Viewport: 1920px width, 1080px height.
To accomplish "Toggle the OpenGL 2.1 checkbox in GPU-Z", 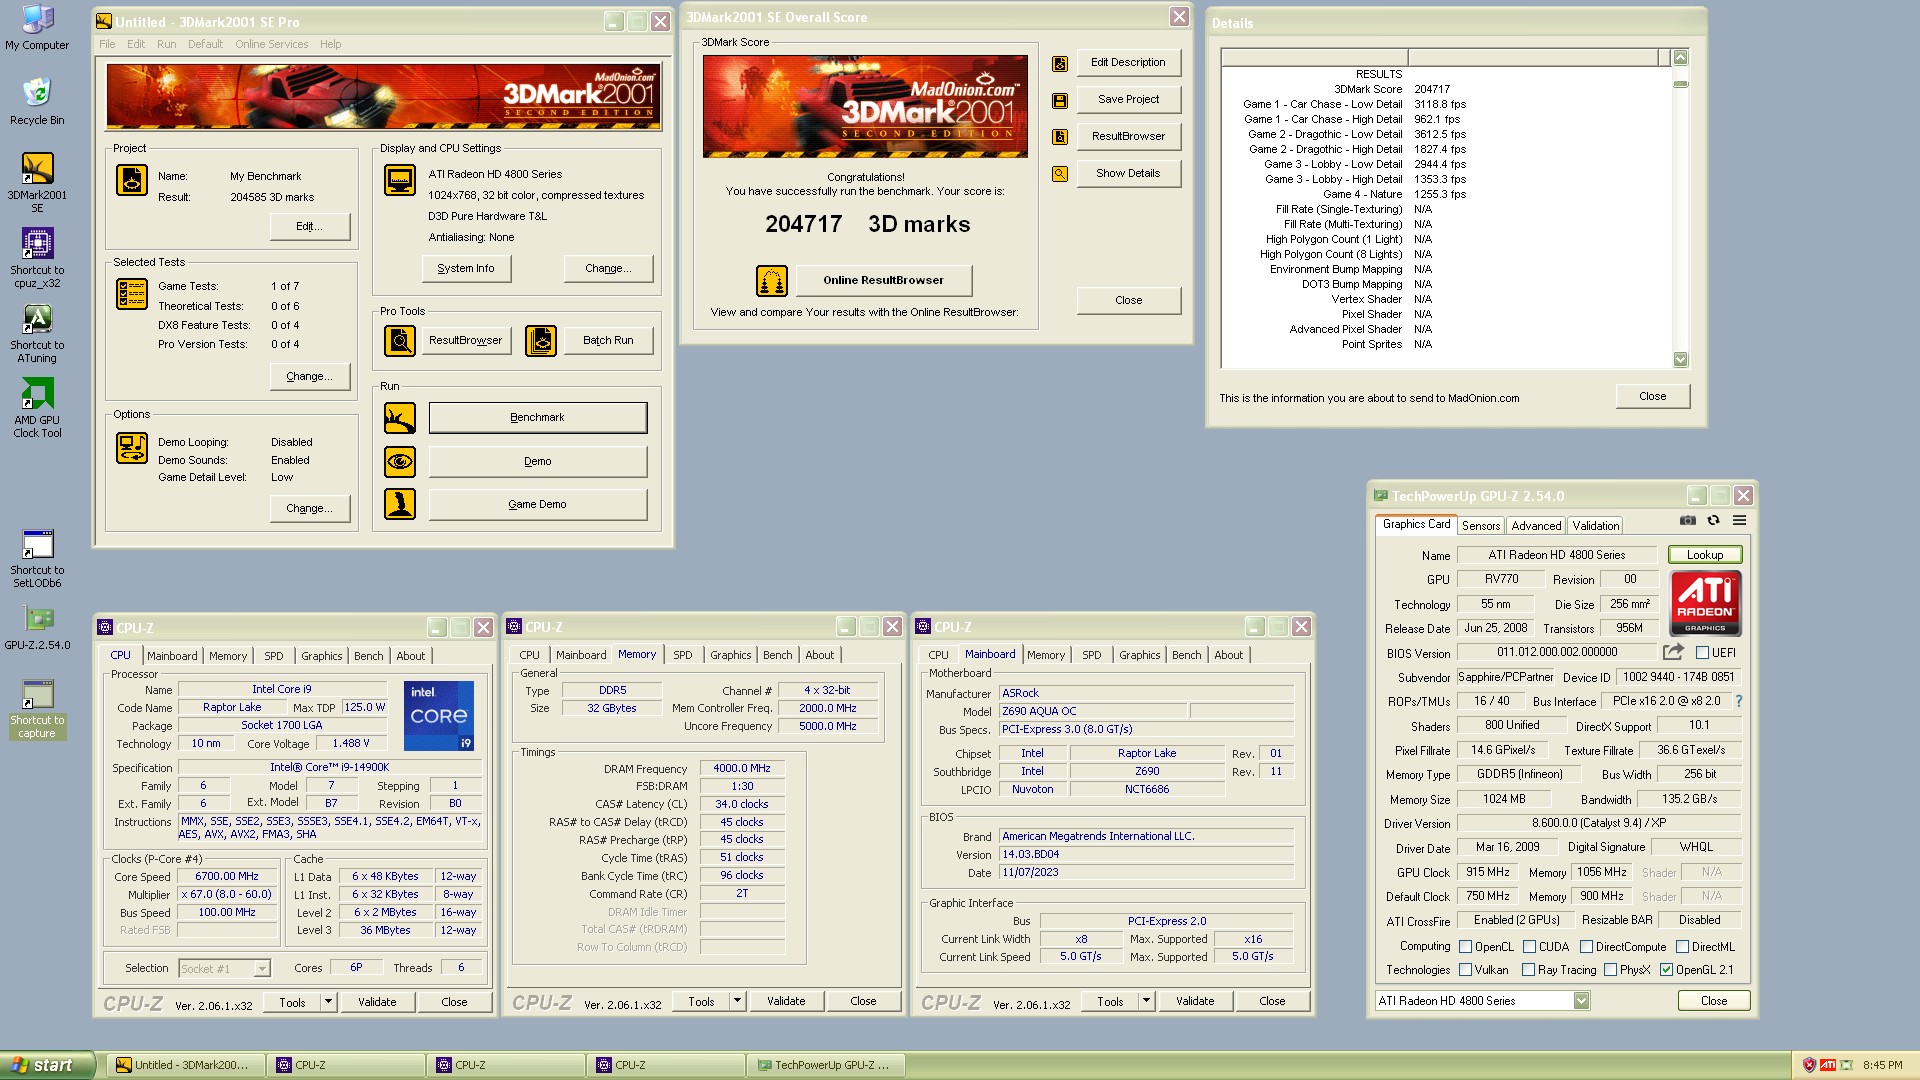I will [1666, 970].
